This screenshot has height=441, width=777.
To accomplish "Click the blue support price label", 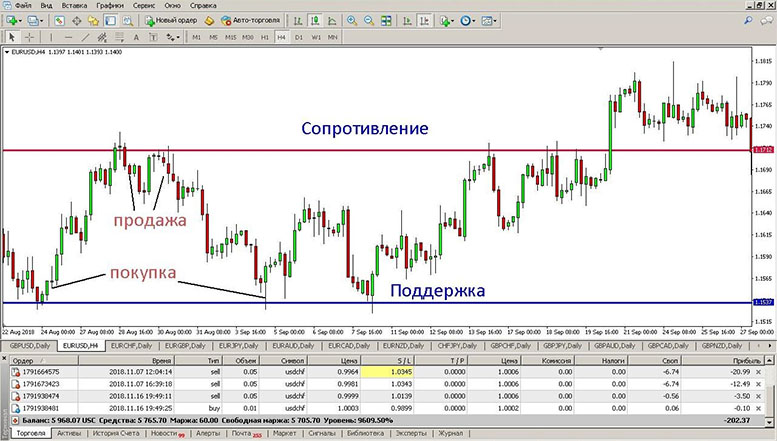I will click(763, 302).
